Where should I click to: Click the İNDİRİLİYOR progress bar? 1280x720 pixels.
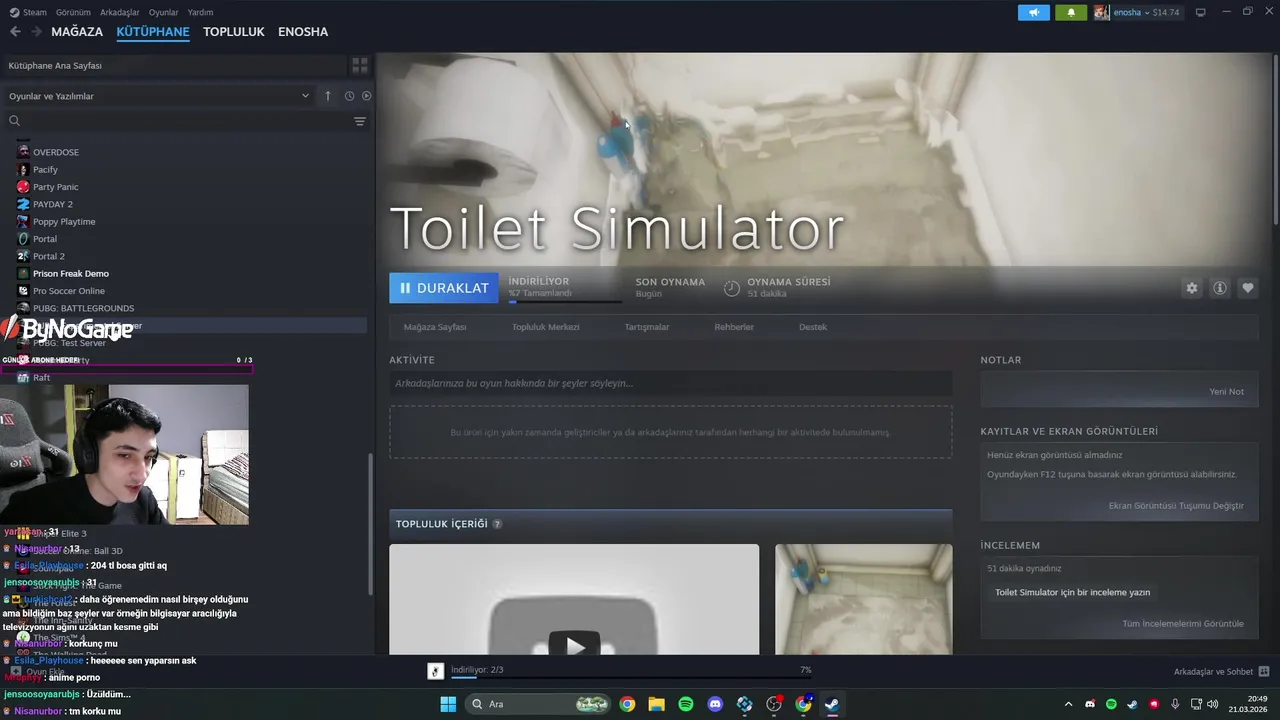click(x=564, y=301)
